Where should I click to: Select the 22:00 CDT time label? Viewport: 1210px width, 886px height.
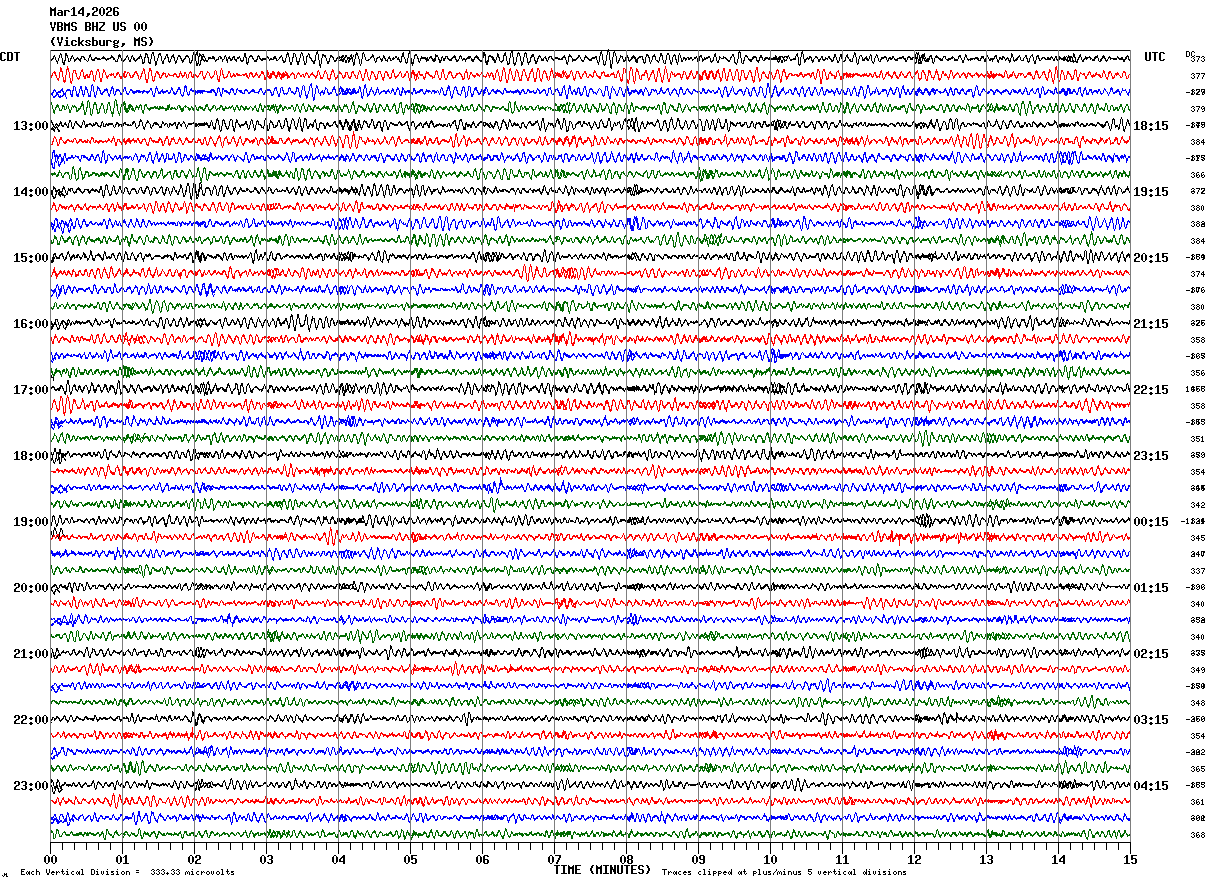coord(31,720)
